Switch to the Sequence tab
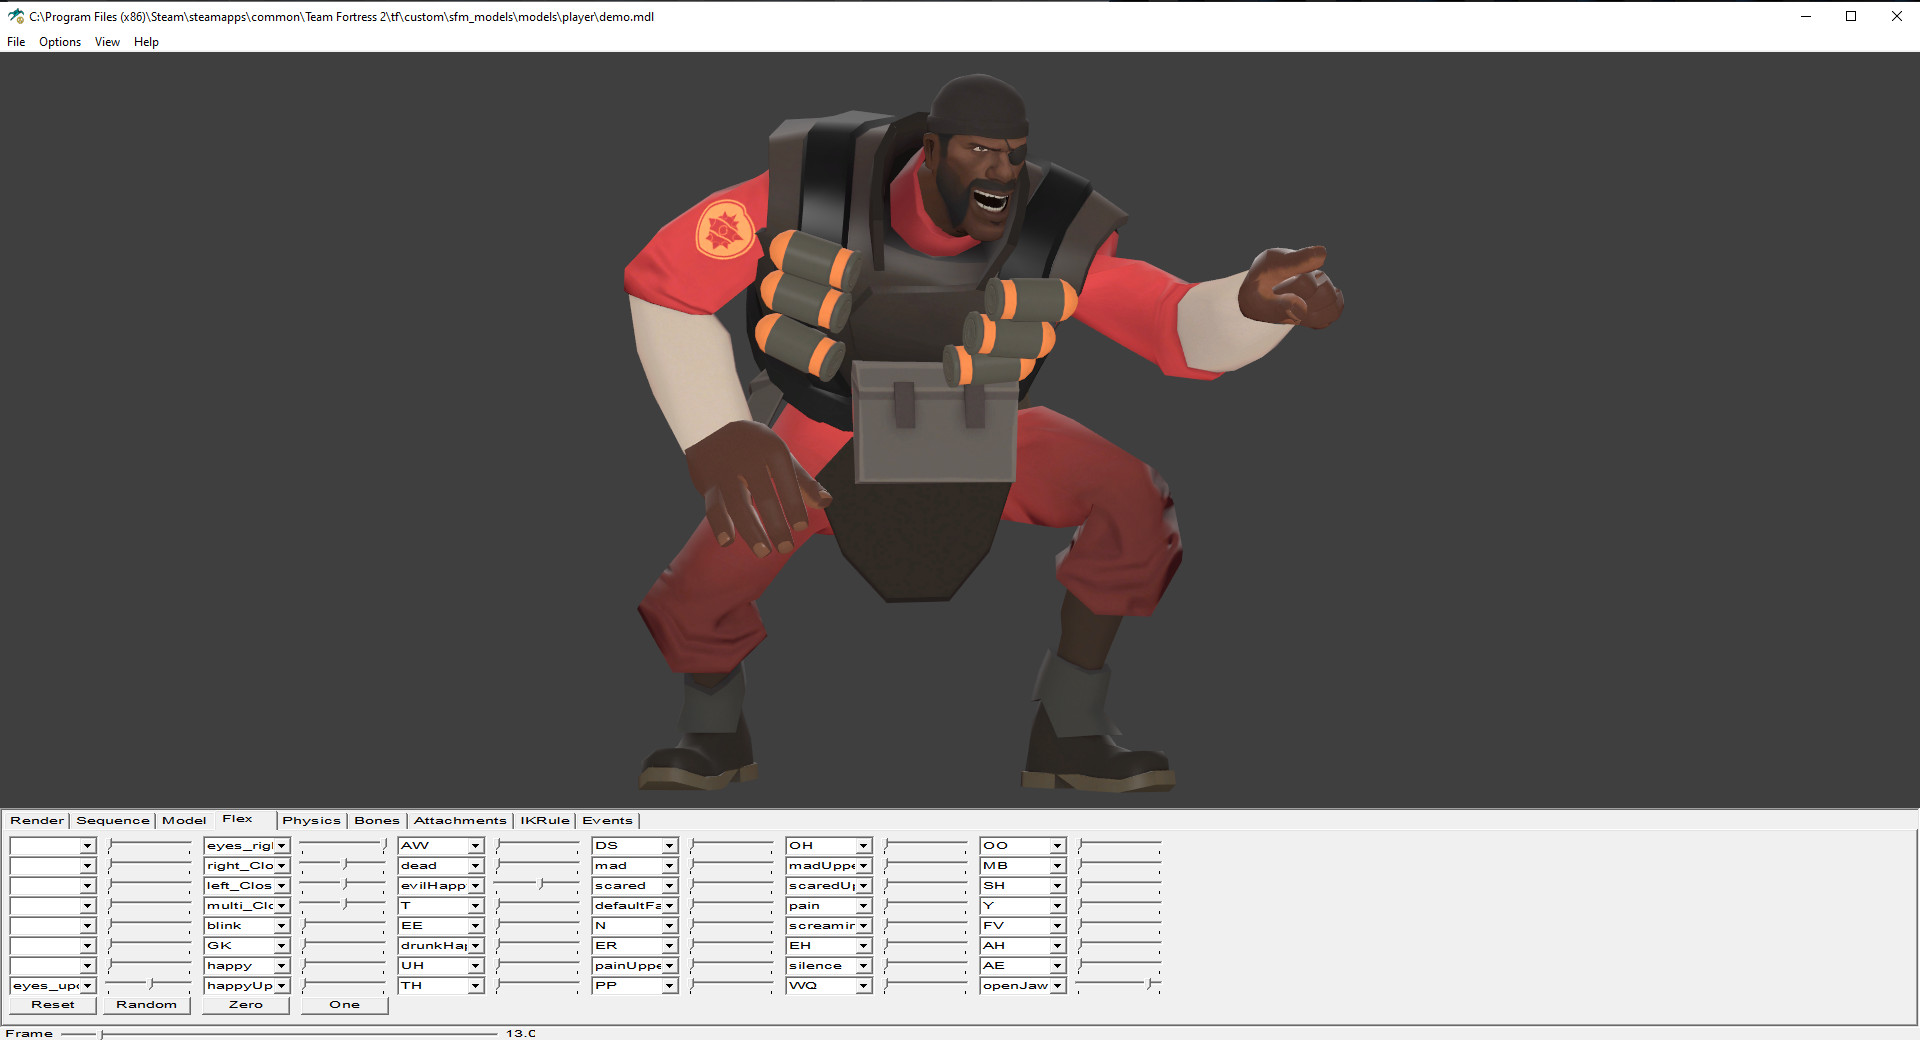 (113, 821)
